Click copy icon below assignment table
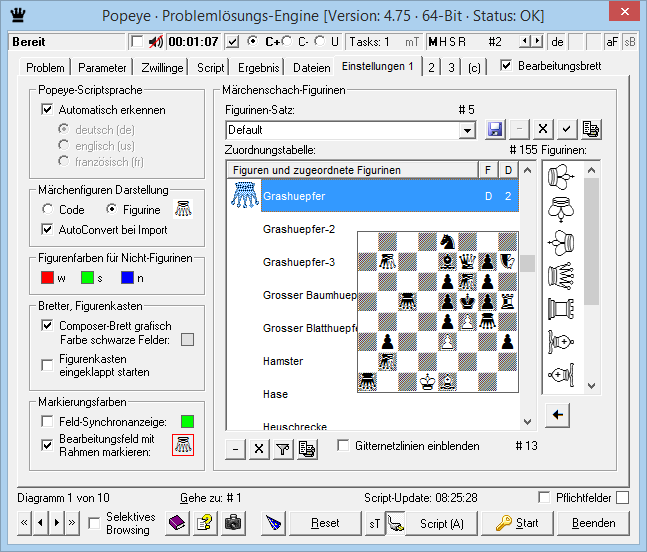Screen dimensions: 647x552 pyautogui.click(x=307, y=449)
